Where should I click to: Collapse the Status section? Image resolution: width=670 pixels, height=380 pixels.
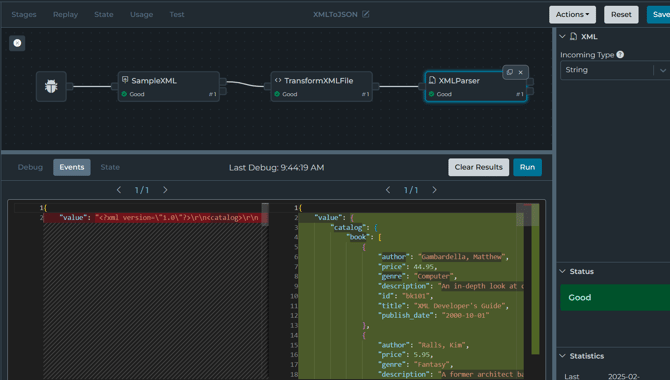click(x=563, y=271)
